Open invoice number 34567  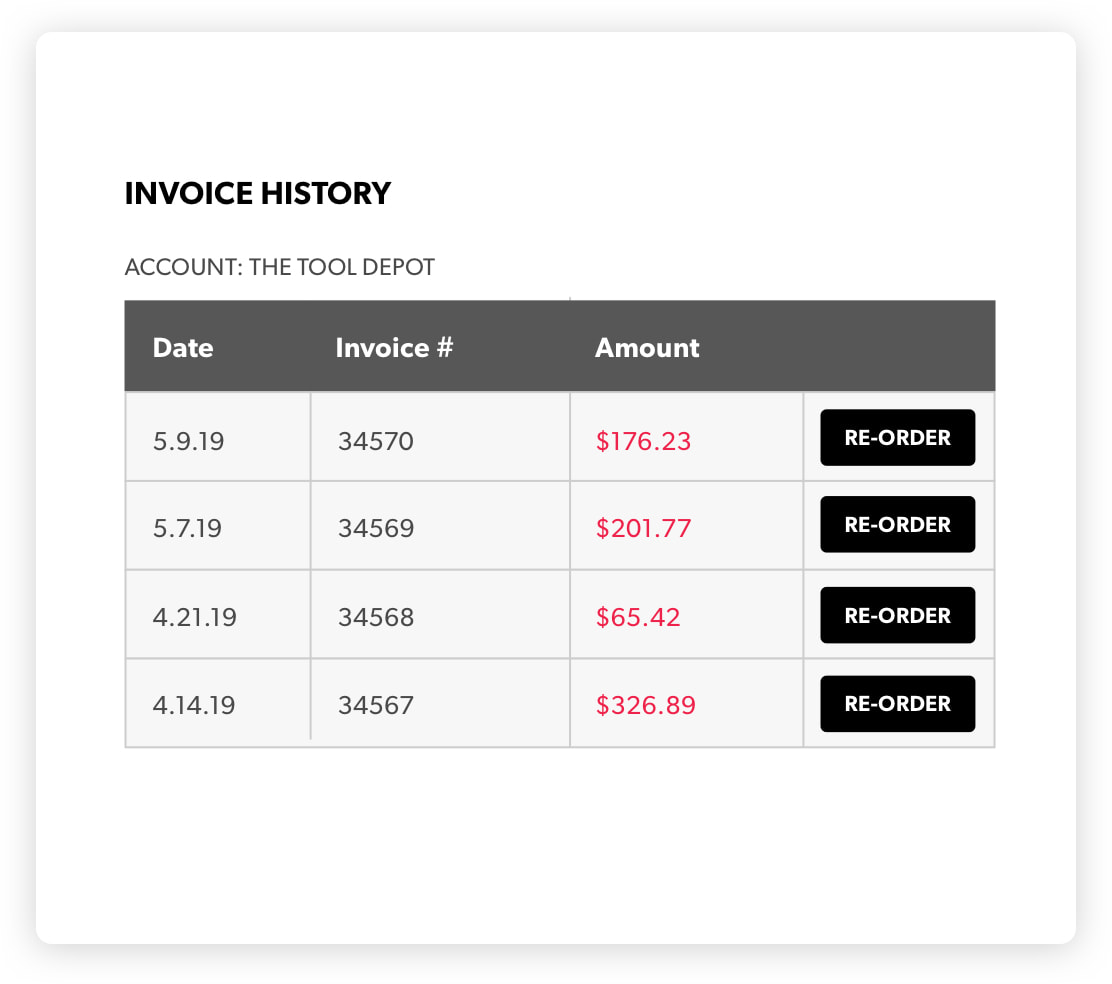click(375, 705)
